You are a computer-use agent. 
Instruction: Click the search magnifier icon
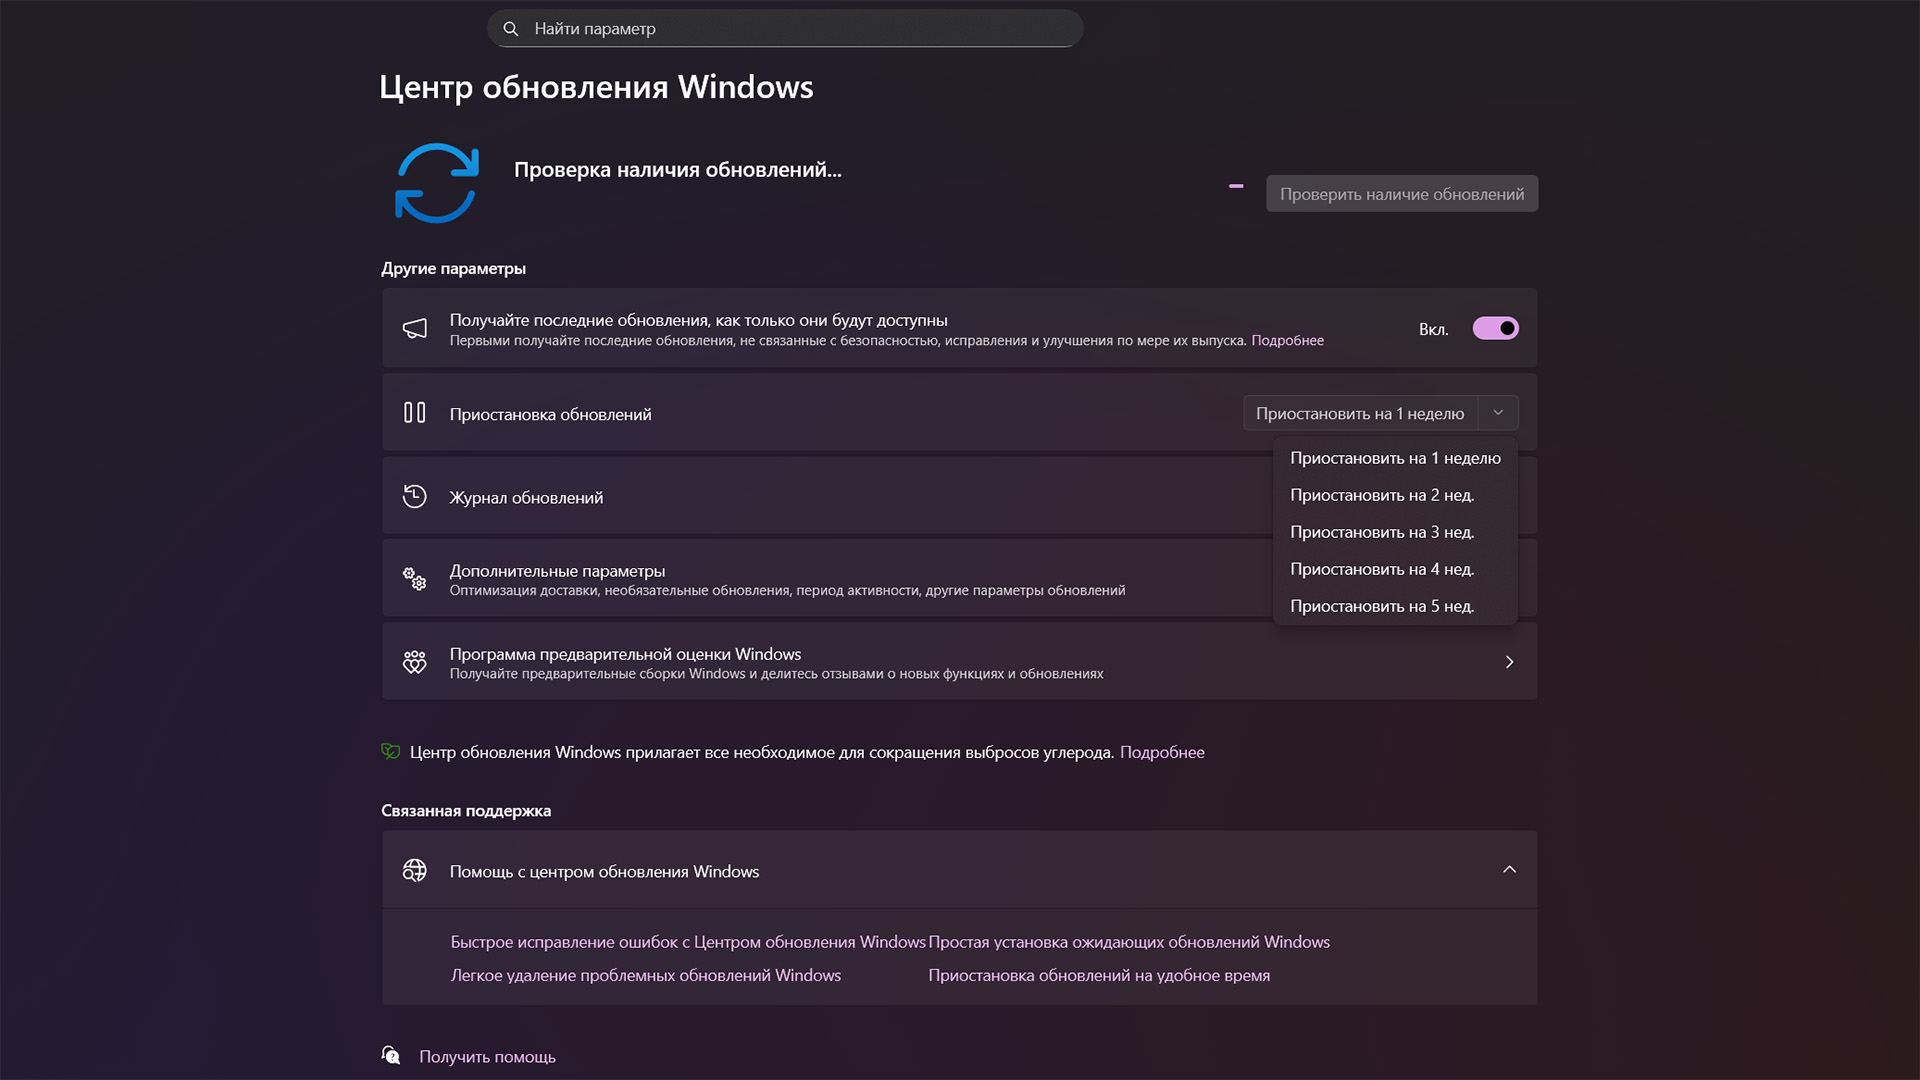[x=511, y=29]
